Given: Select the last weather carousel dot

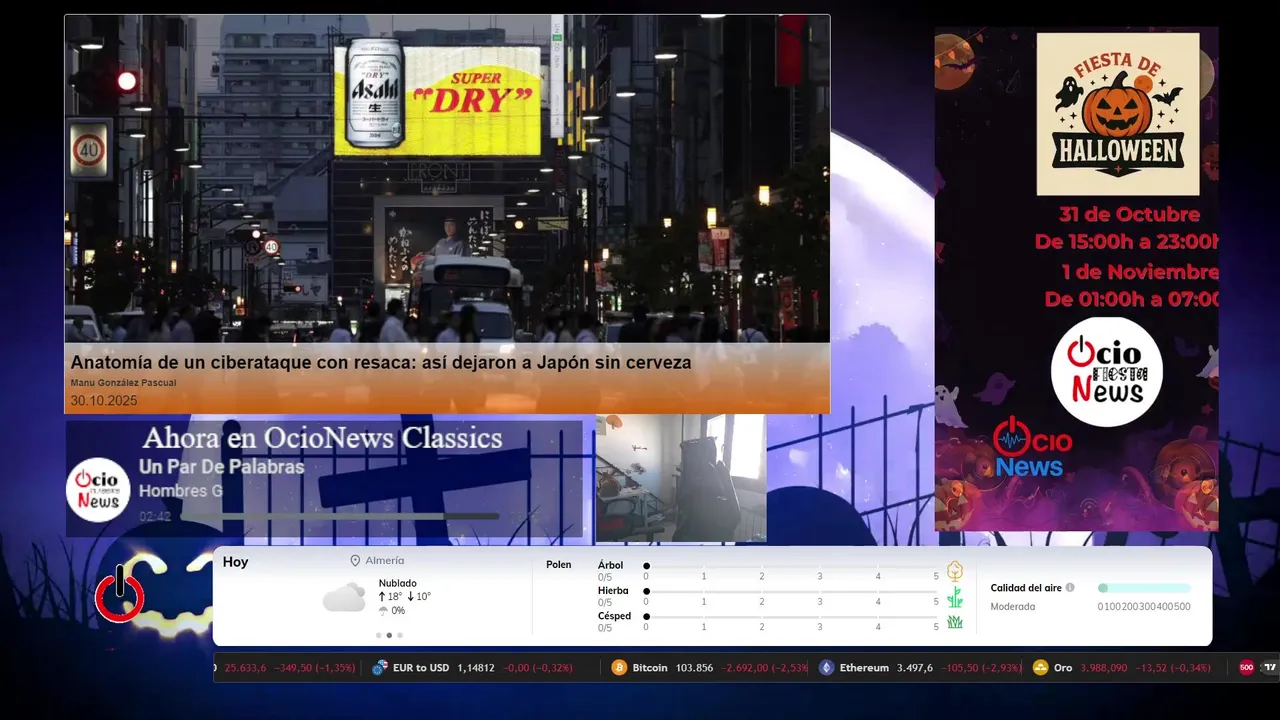Looking at the screenshot, I should click(400, 635).
